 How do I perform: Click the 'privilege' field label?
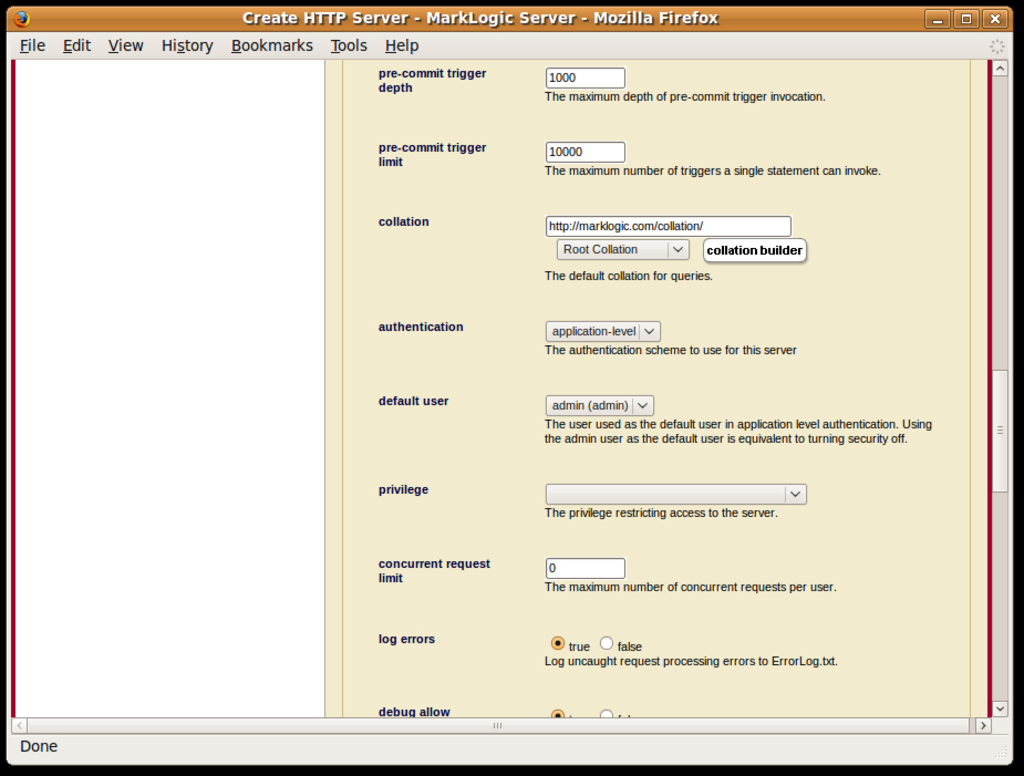point(404,490)
